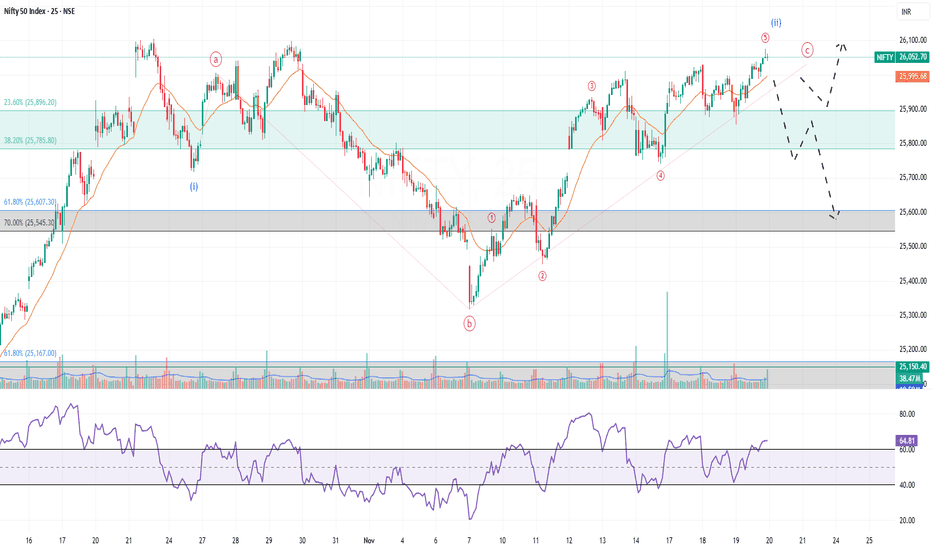
Task: Click the Nifty 50 Index symbol title
Action: click(39, 11)
